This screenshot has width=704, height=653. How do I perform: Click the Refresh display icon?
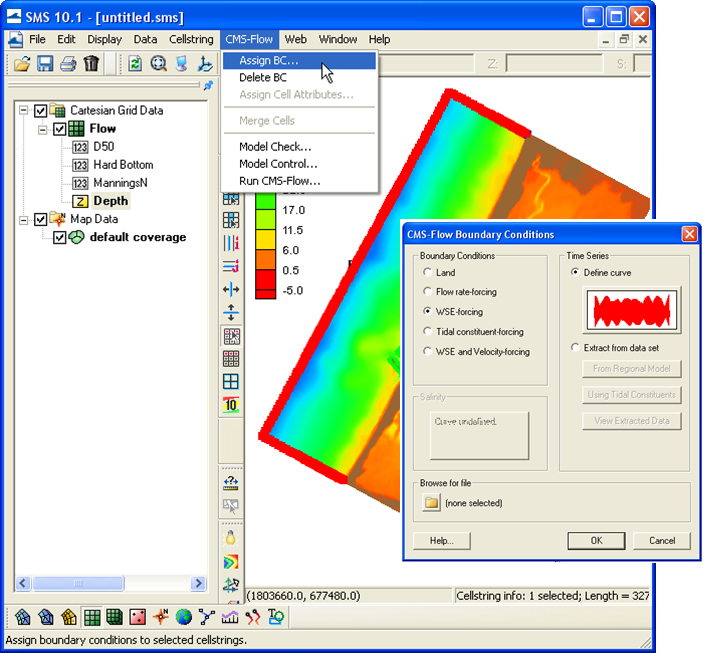(x=135, y=64)
